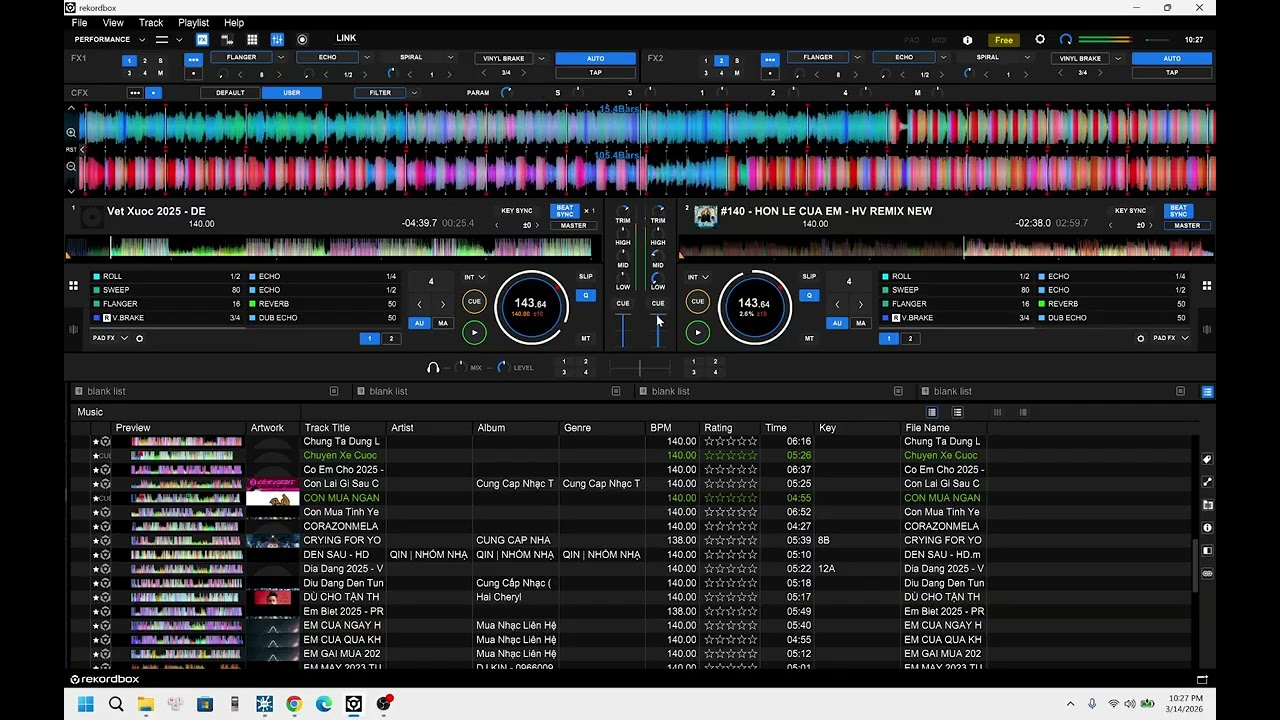Open CFX FILTER dropdown
Viewport: 1280px width, 720px height.
[414, 93]
